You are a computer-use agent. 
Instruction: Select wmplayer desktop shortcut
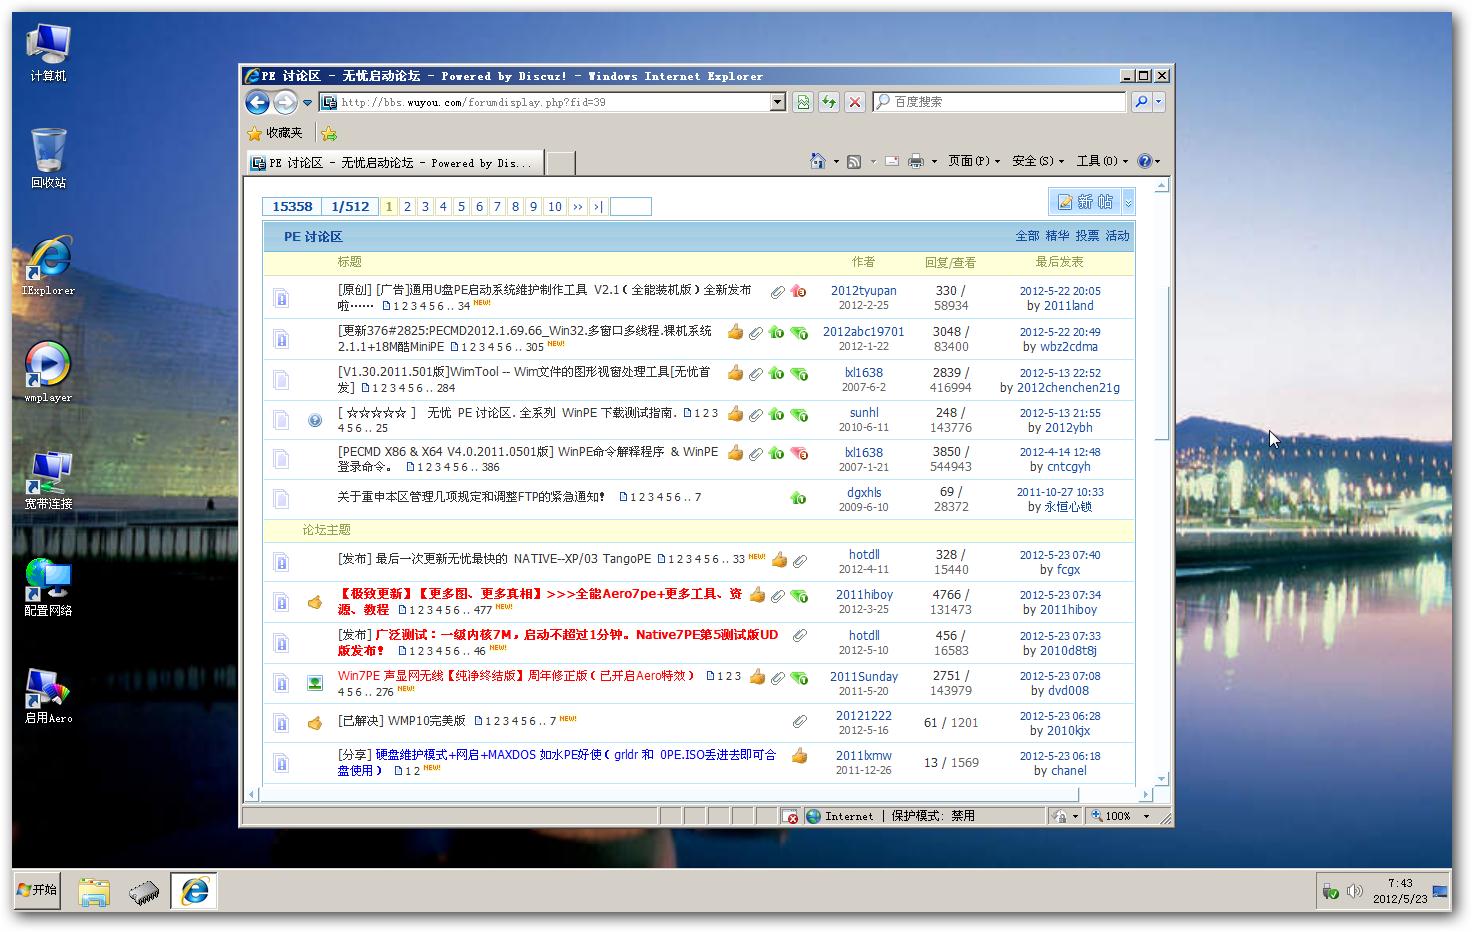(x=48, y=372)
